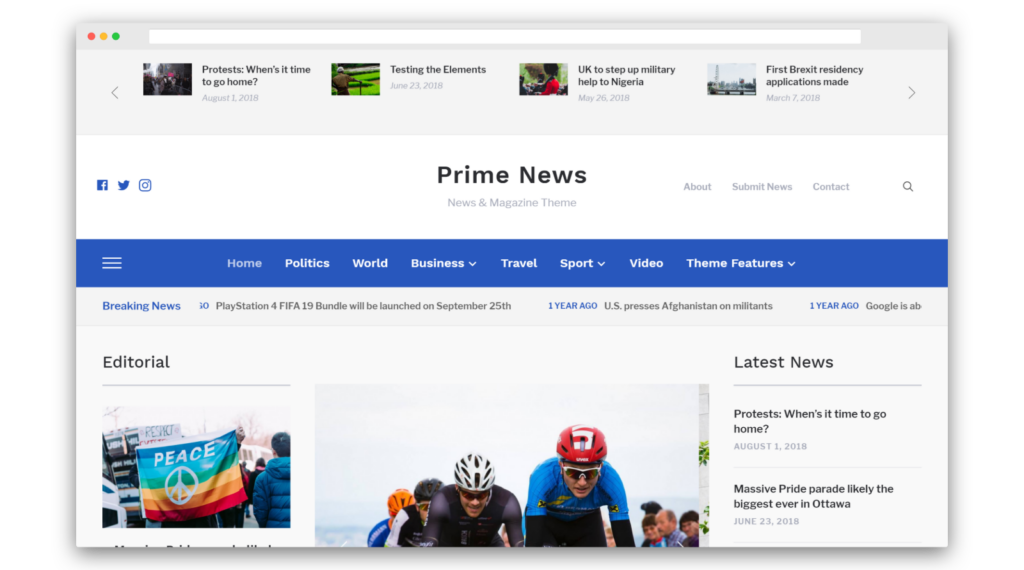Open the About page link
Image resolution: width=1024 pixels, height=570 pixels.
coord(697,187)
